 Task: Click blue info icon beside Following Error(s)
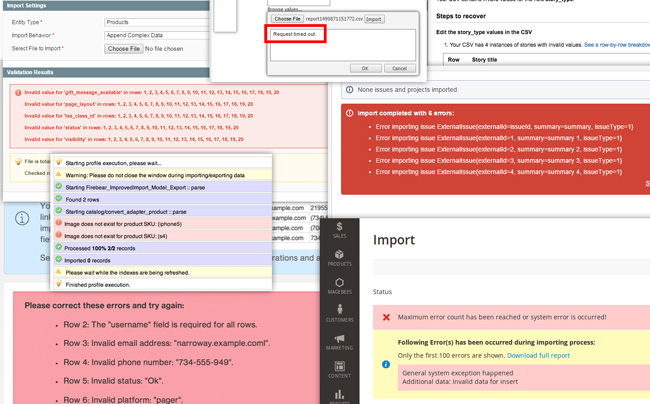(x=386, y=364)
